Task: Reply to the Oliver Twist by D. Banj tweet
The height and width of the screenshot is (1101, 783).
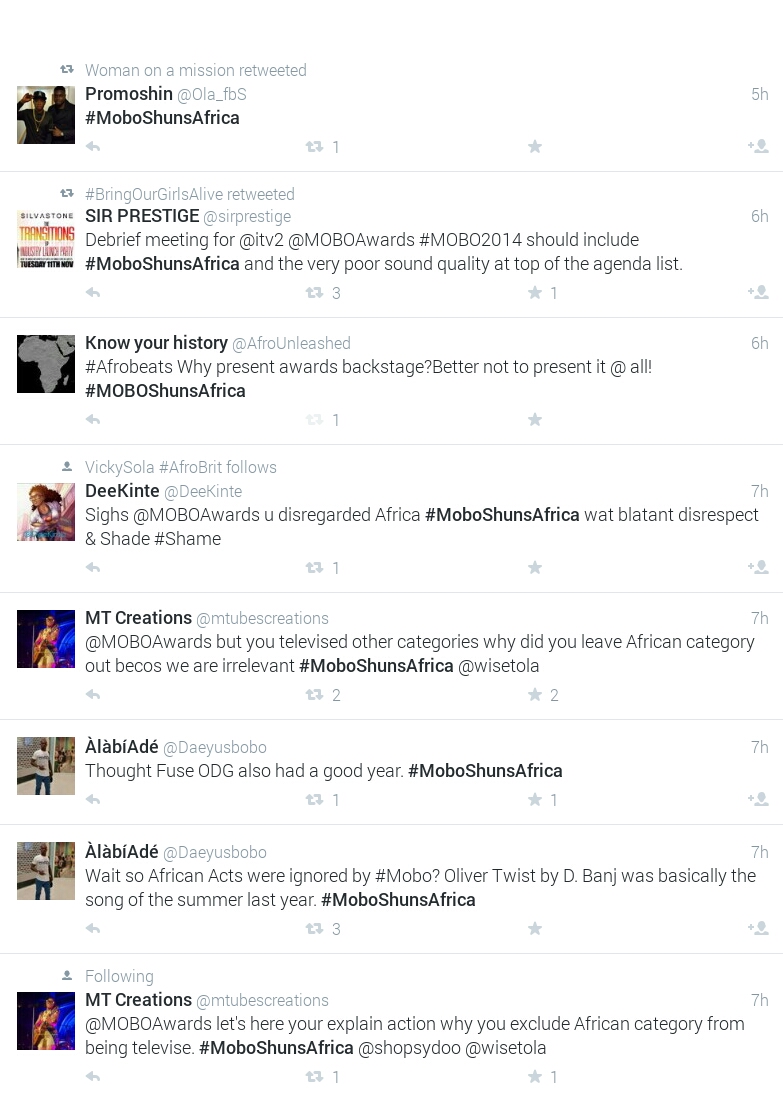Action: pos(93,929)
